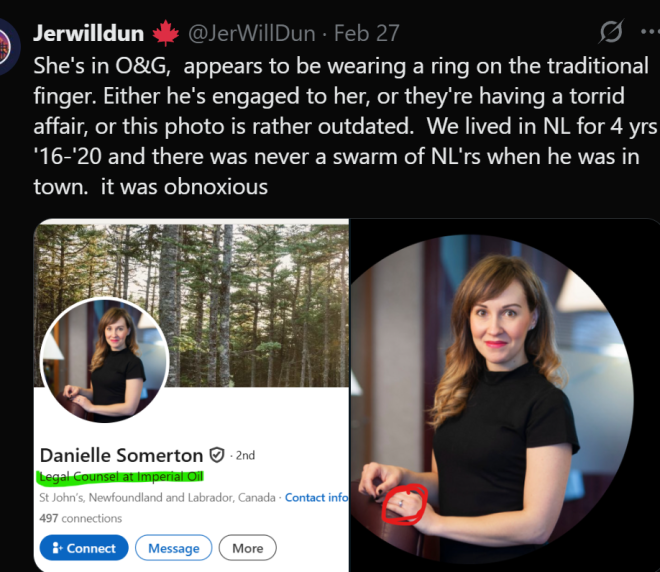660x572 pixels.
Task: Click the small circular LinkedIn profile photo
Action: click(x=103, y=361)
